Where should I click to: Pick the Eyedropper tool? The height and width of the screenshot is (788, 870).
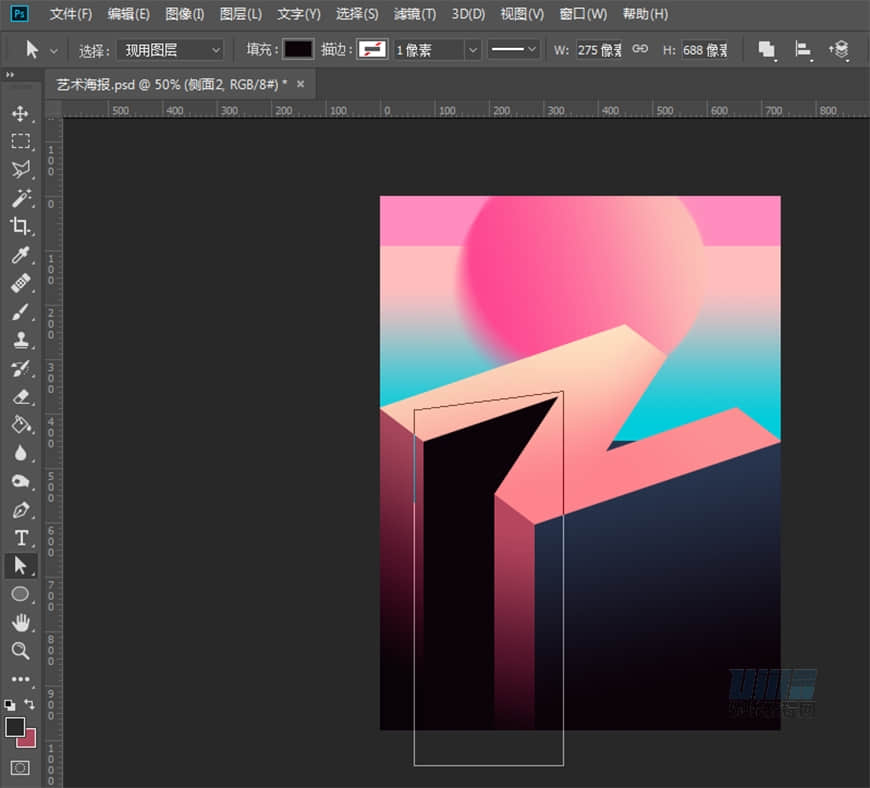point(20,255)
